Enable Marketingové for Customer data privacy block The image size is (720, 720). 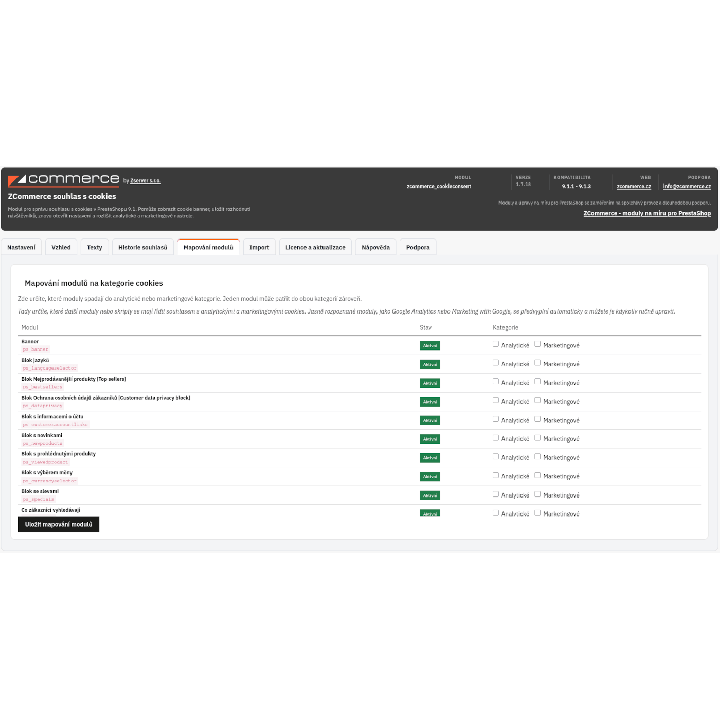pos(537,401)
